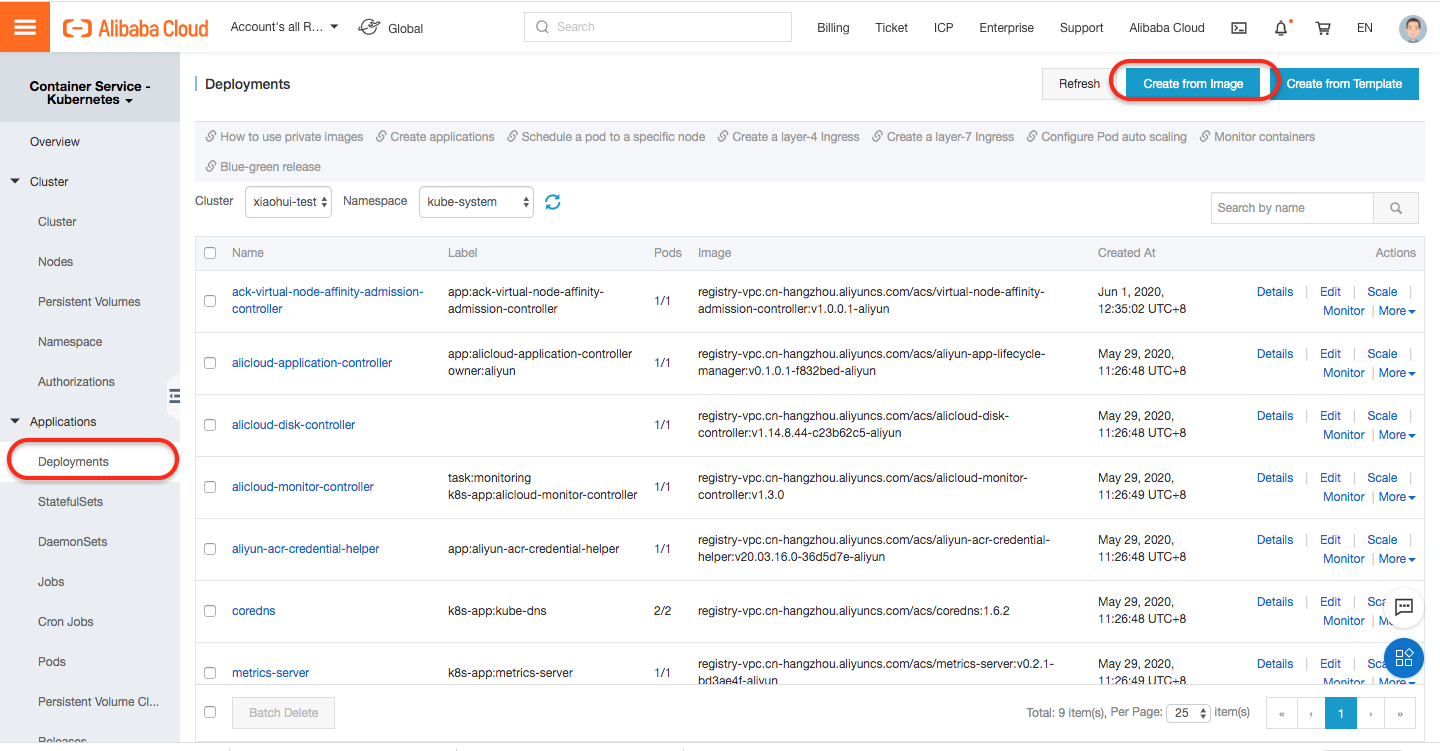Check the alicloud-disk-controller row checkbox
1440x751 pixels.
point(210,425)
